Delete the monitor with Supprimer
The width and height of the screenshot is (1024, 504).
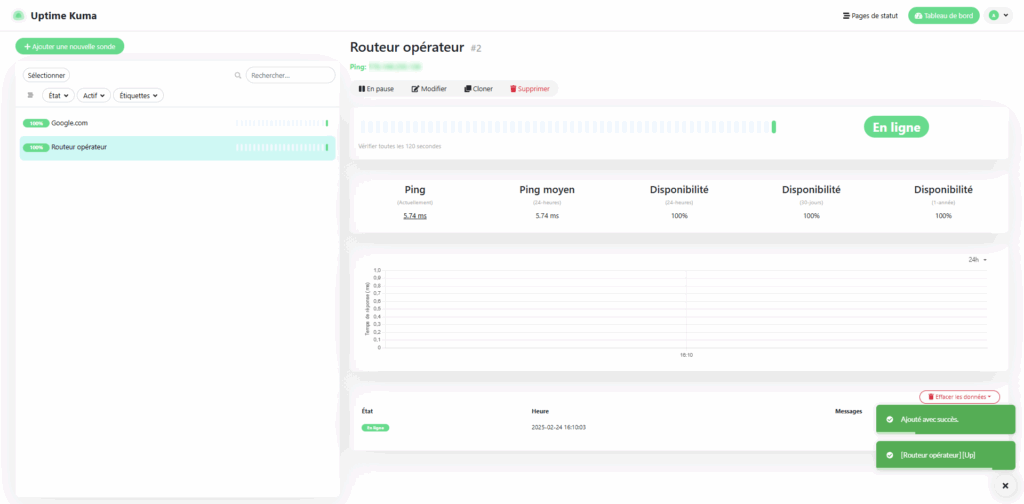tap(529, 89)
